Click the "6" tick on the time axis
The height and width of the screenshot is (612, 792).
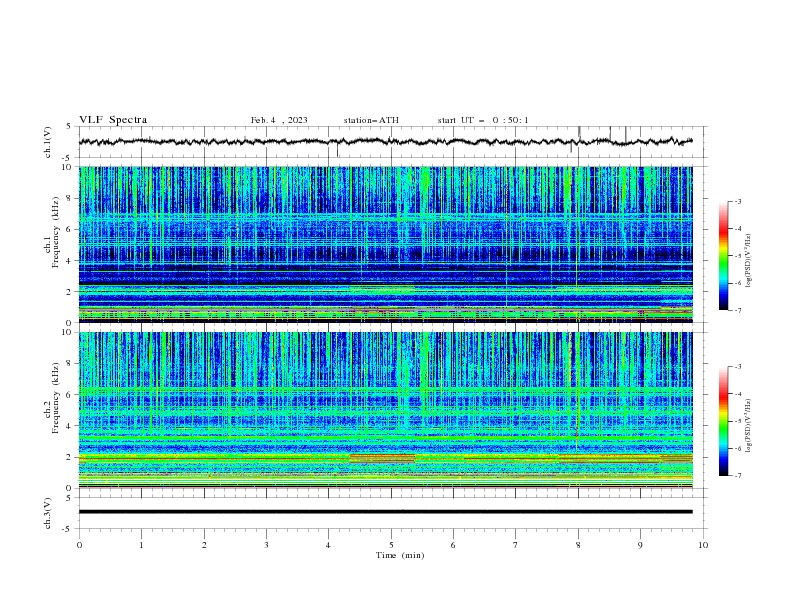[453, 545]
